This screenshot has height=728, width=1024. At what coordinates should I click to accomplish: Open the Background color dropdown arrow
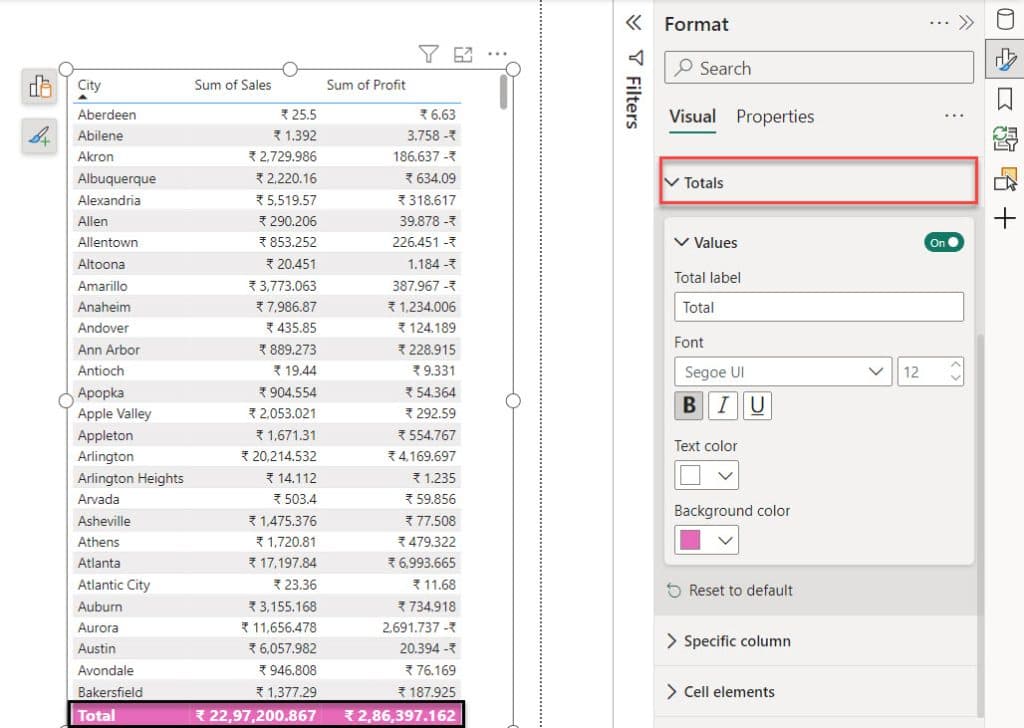[x=725, y=540]
